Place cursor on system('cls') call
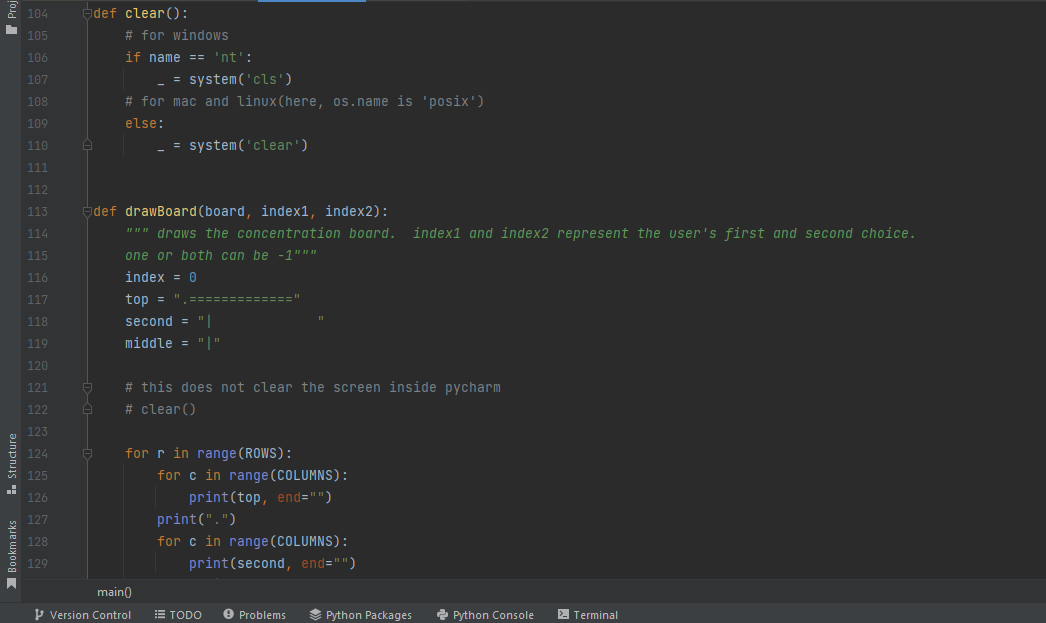 240,79
